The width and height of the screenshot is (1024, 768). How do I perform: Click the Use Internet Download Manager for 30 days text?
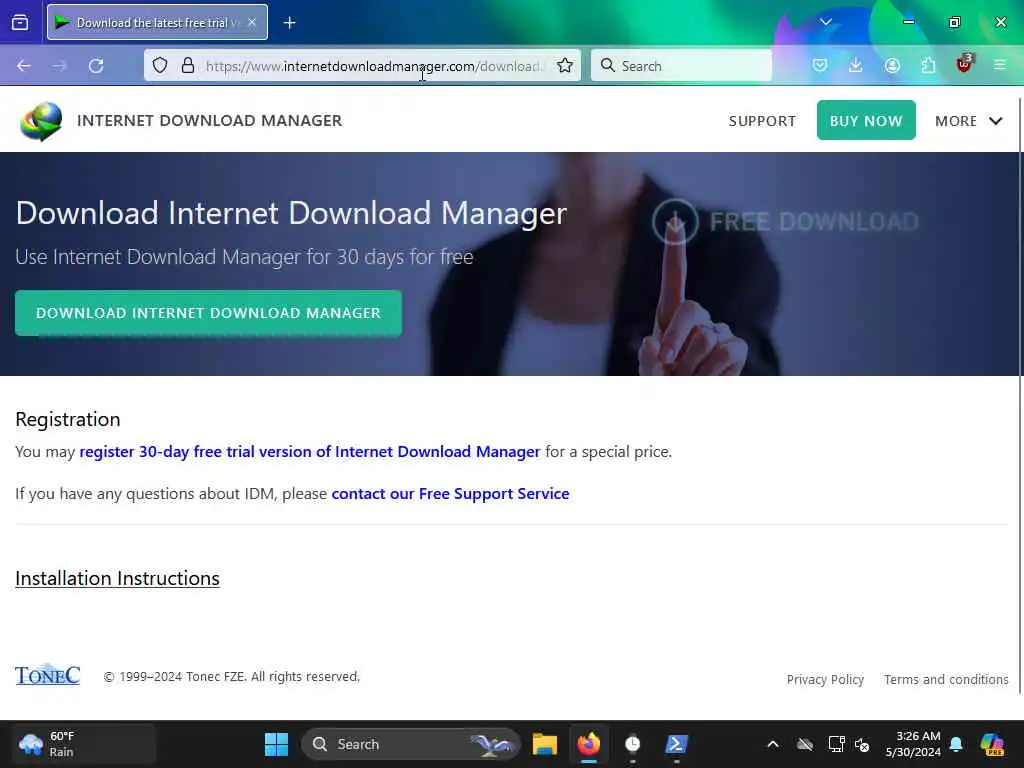click(244, 257)
